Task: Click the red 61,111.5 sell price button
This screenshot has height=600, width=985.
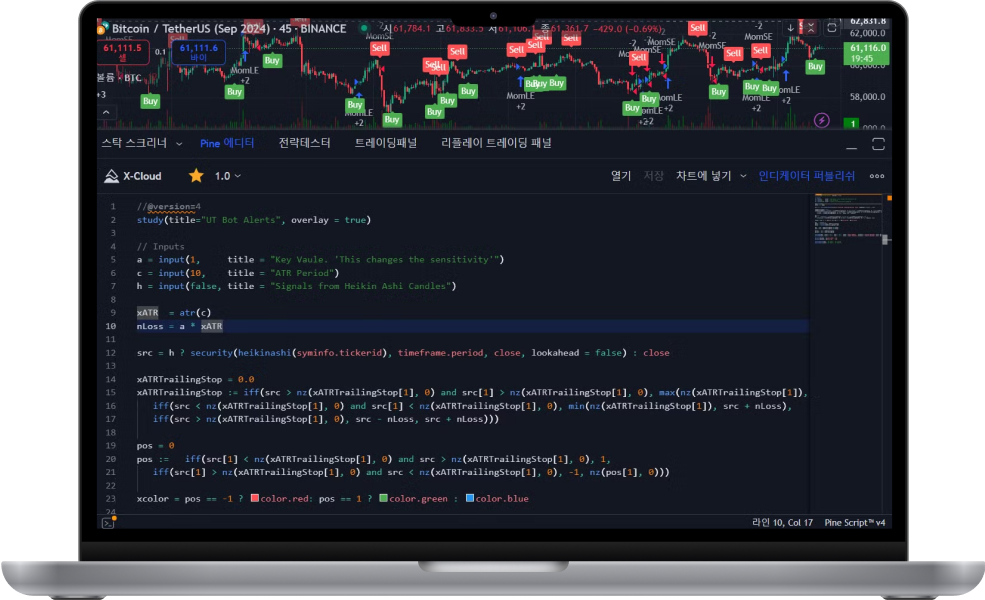Action: [123, 53]
